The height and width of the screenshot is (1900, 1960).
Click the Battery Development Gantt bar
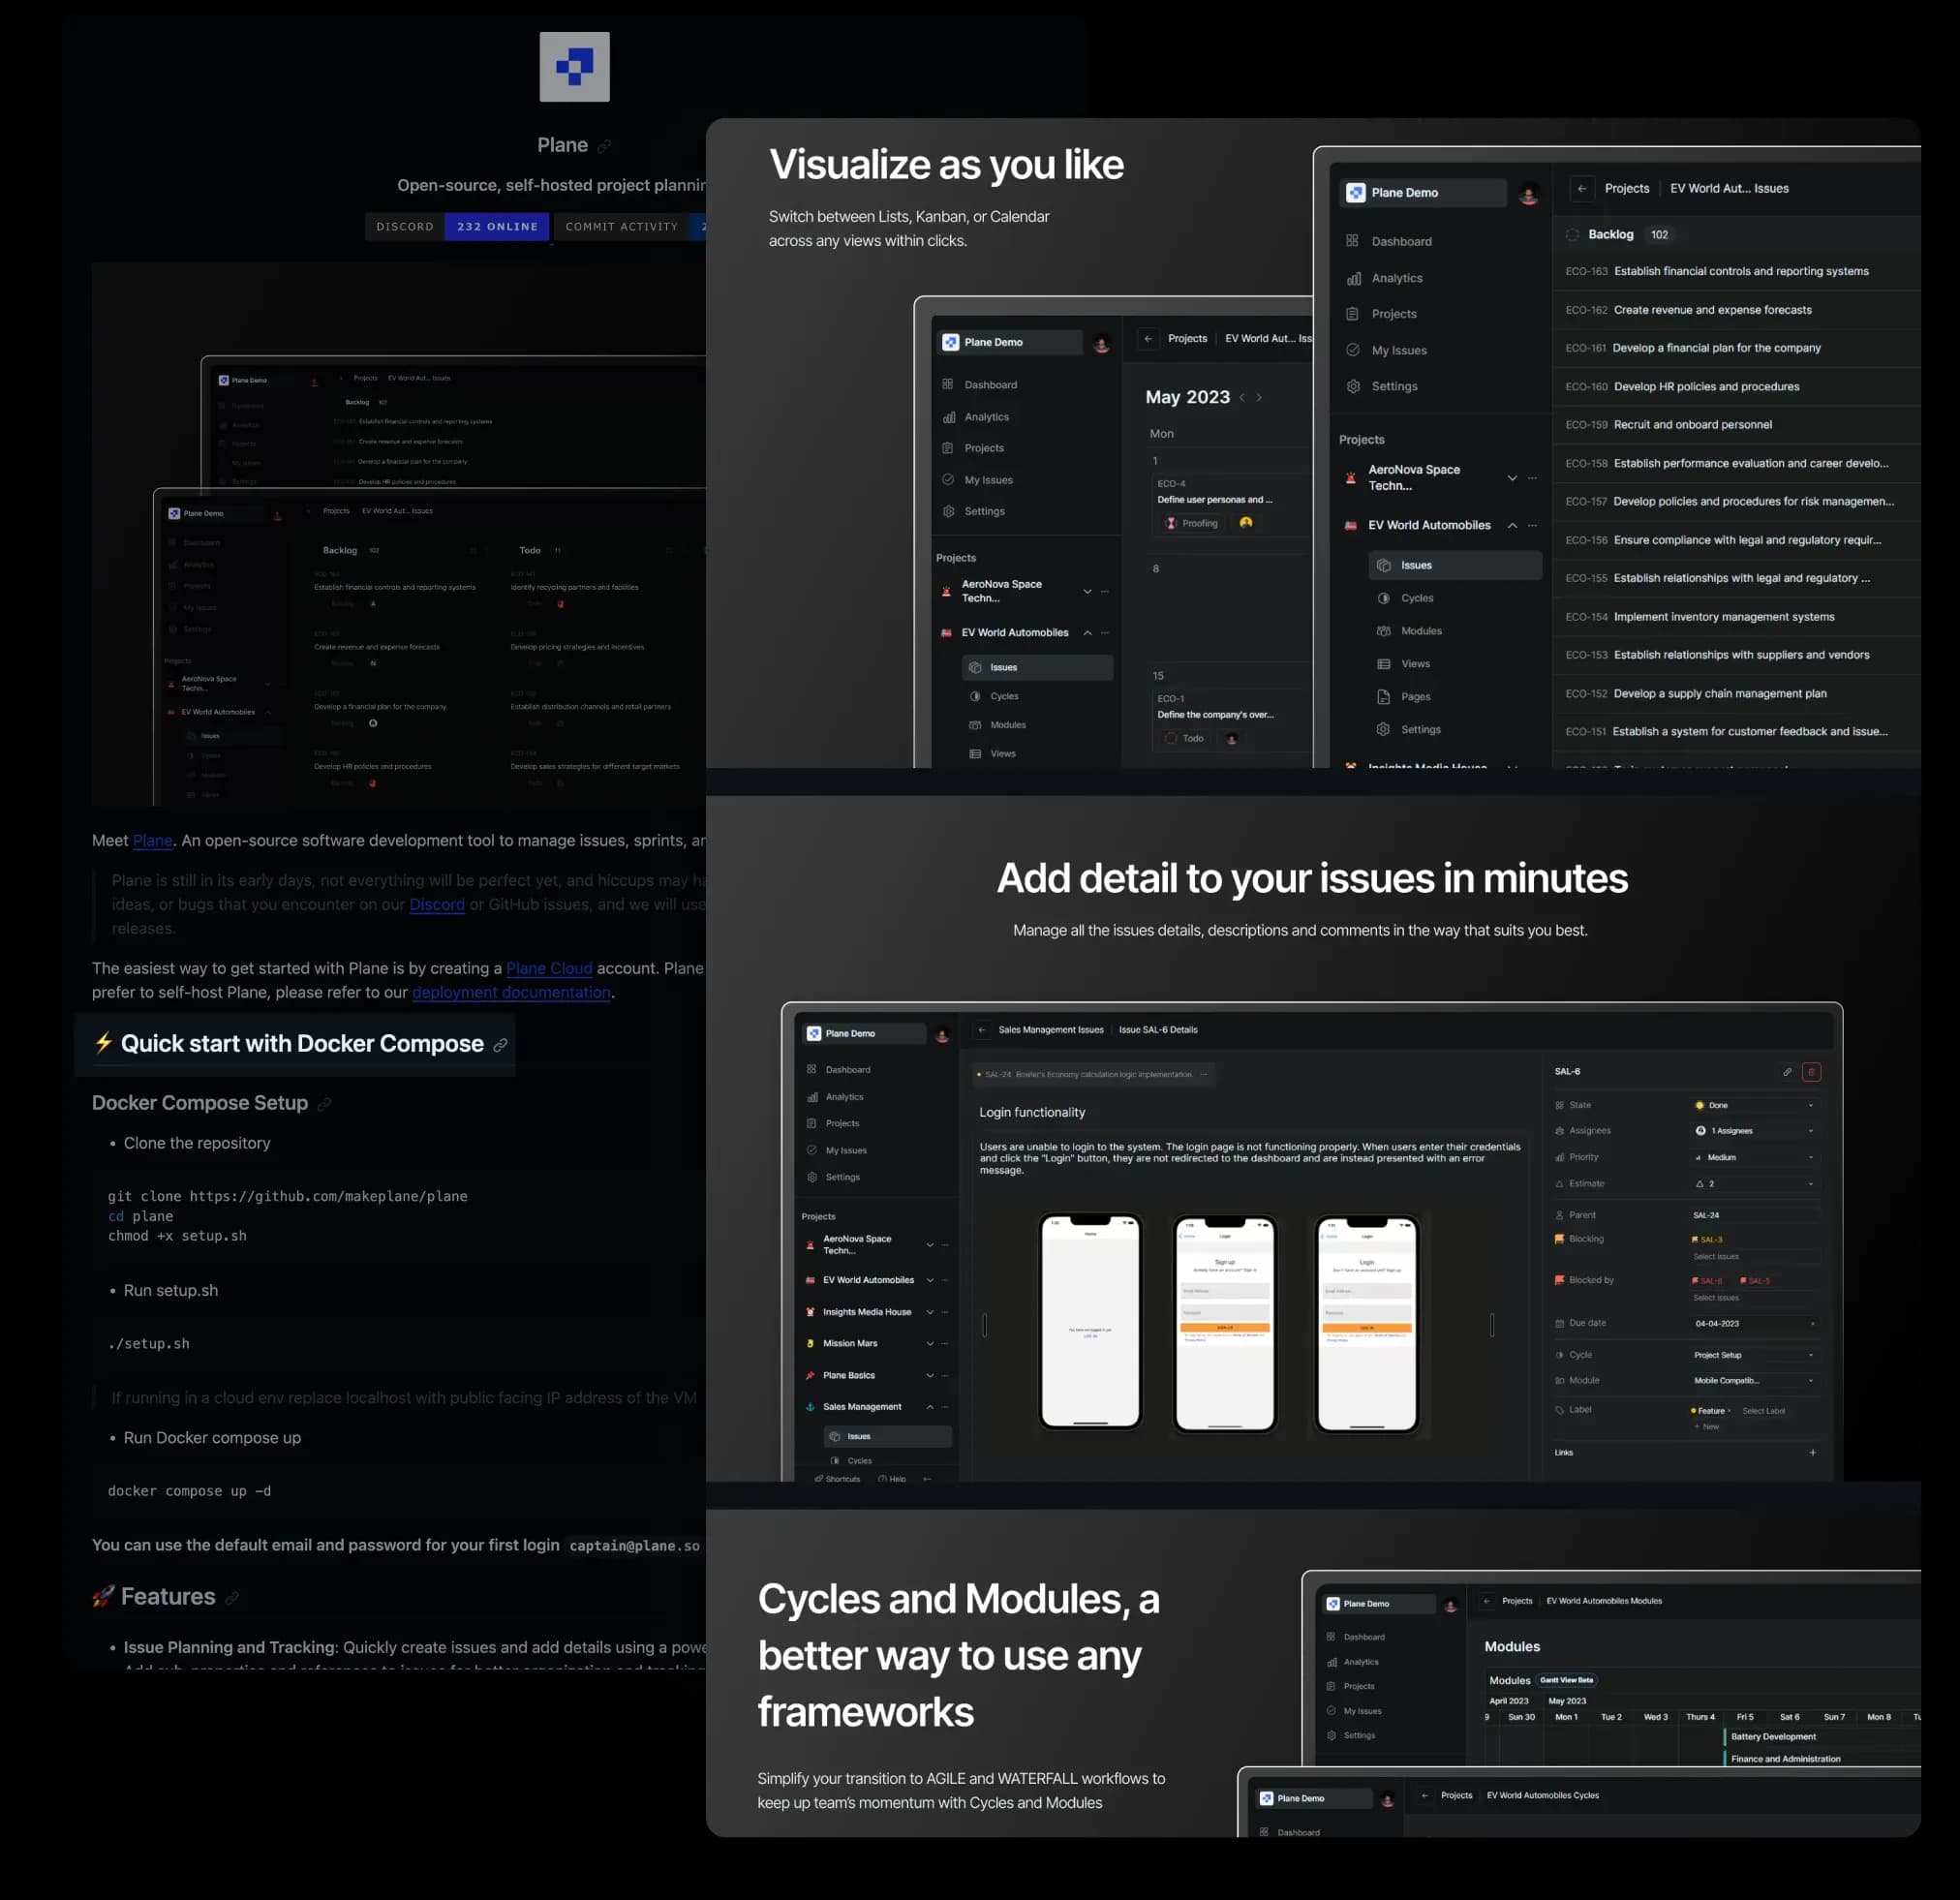click(1772, 1736)
